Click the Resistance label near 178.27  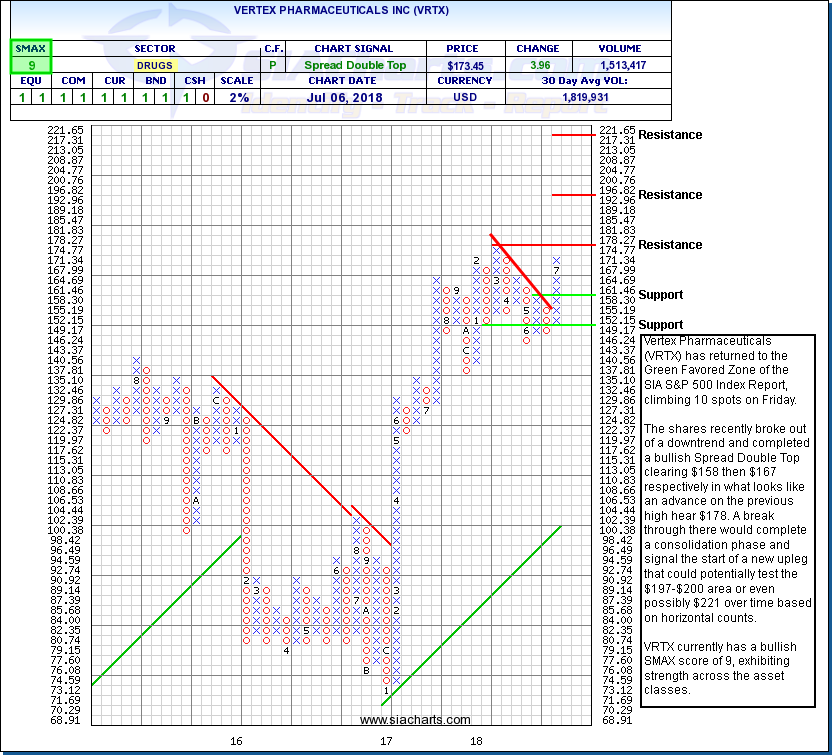670,245
